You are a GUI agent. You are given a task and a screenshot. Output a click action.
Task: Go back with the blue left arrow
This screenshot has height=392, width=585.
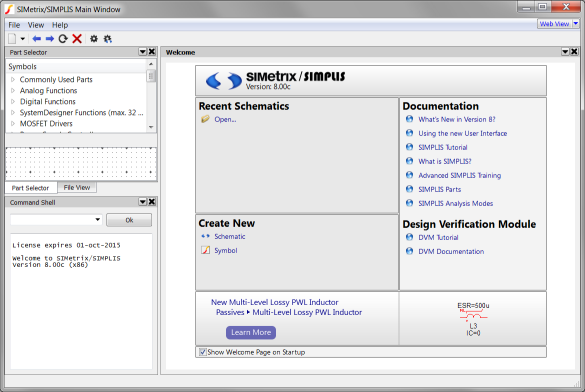coord(37,39)
